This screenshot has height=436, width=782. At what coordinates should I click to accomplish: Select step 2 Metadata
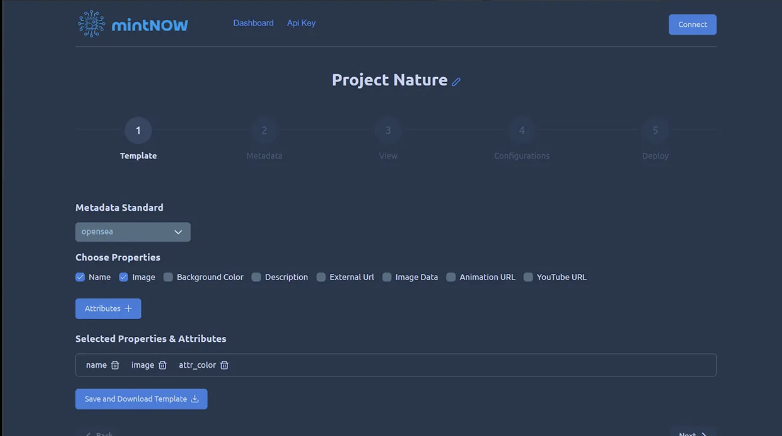(x=264, y=131)
